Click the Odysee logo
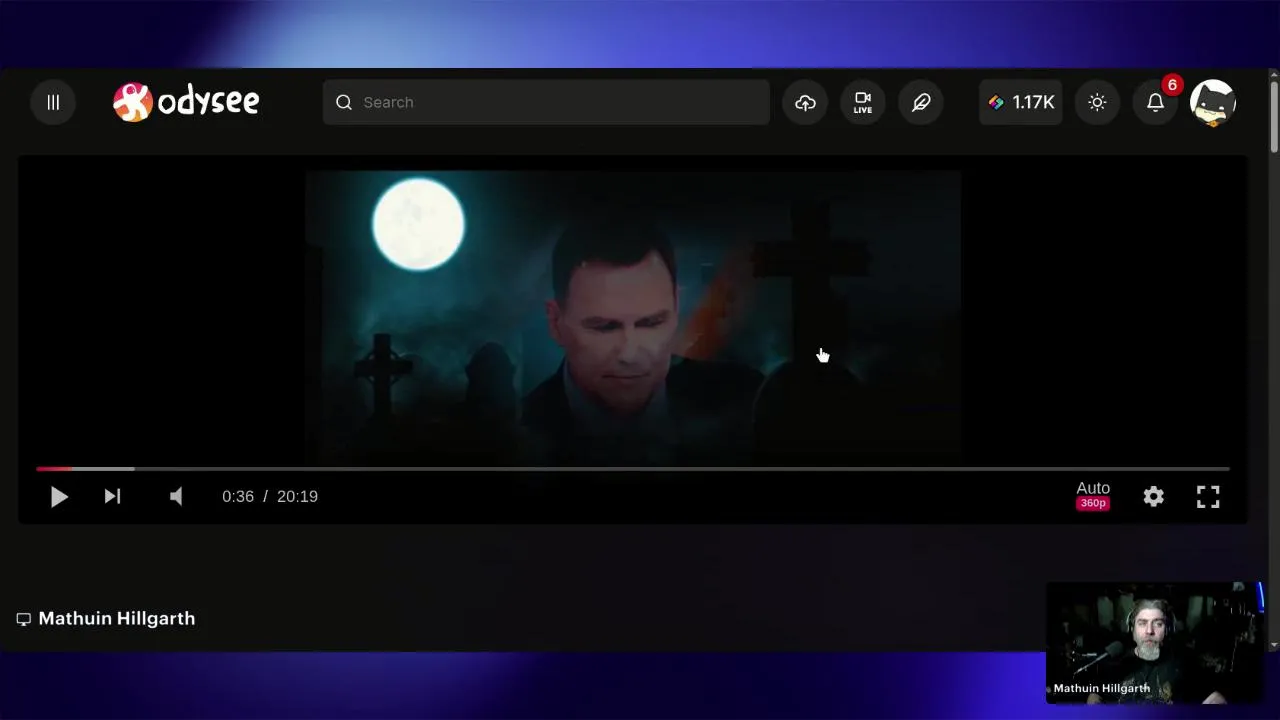1280x720 pixels. pyautogui.click(x=186, y=102)
